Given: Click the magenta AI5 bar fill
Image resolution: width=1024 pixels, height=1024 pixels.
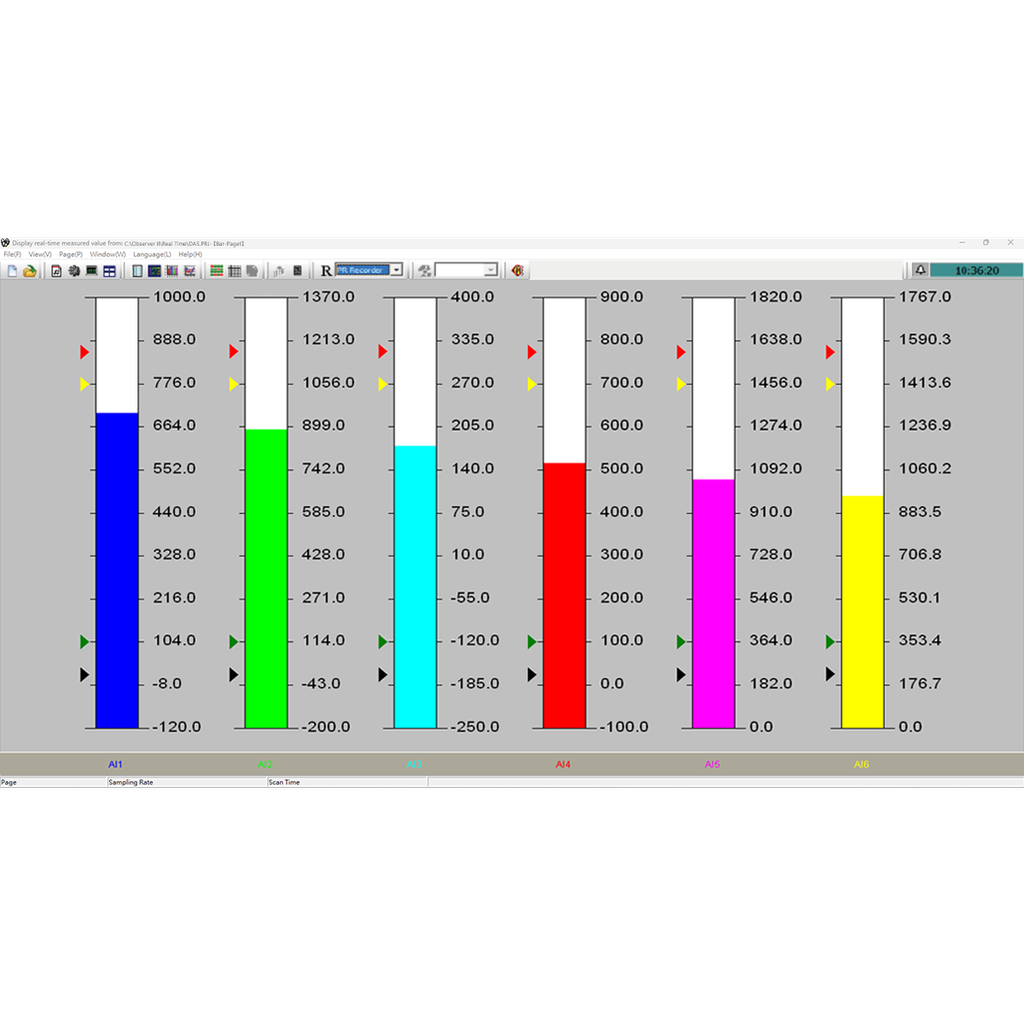Looking at the screenshot, I should pyautogui.click(x=712, y=600).
